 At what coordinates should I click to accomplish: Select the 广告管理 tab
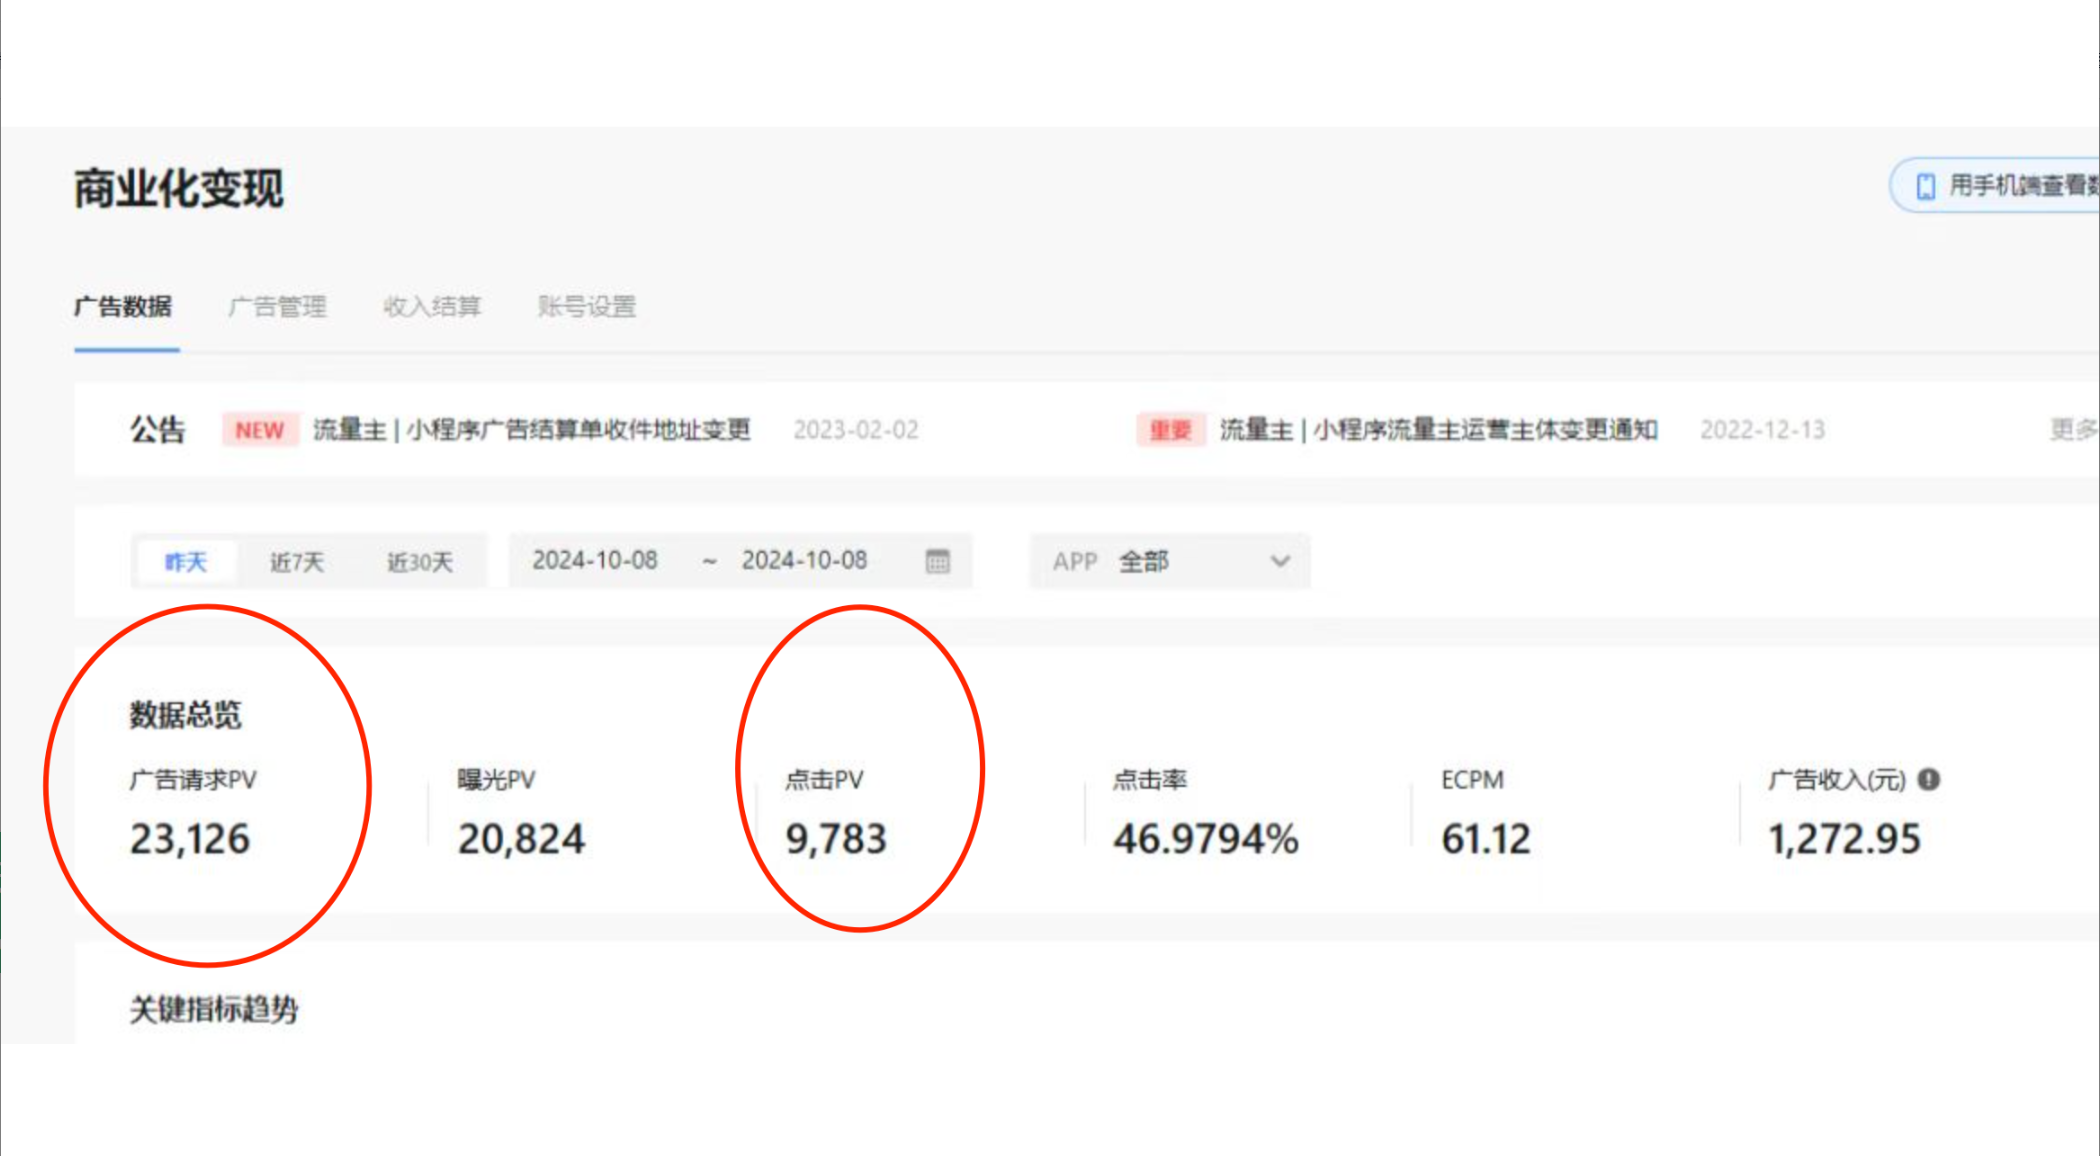(278, 306)
